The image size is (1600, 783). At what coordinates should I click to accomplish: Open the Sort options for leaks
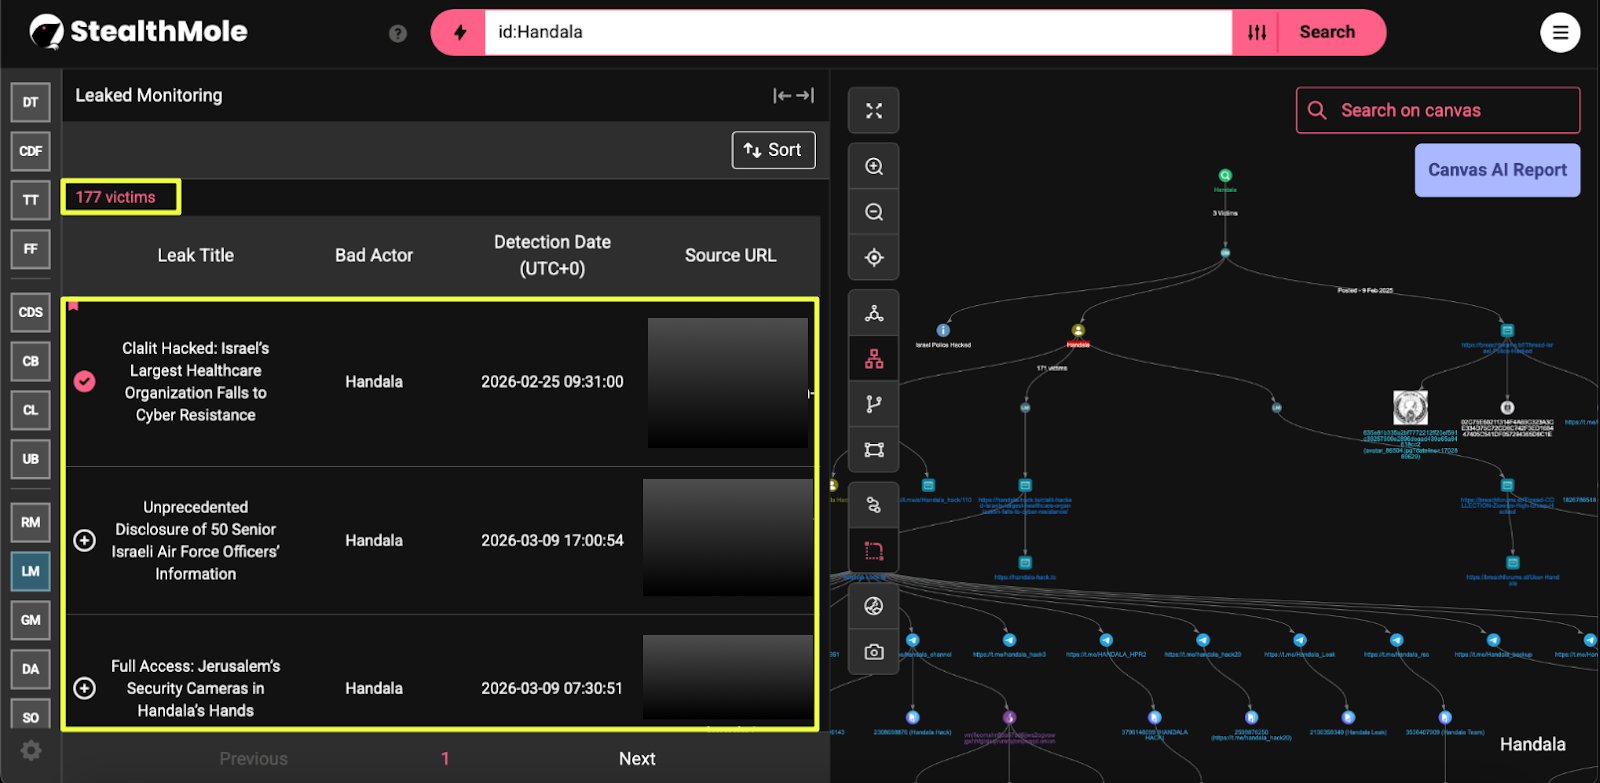pyautogui.click(x=773, y=150)
